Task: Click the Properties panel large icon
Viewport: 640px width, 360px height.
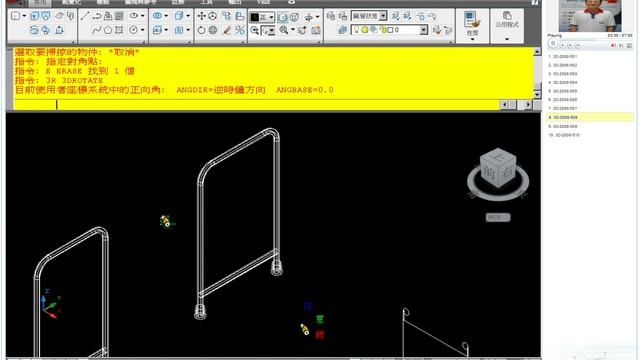Action: click(x=472, y=20)
